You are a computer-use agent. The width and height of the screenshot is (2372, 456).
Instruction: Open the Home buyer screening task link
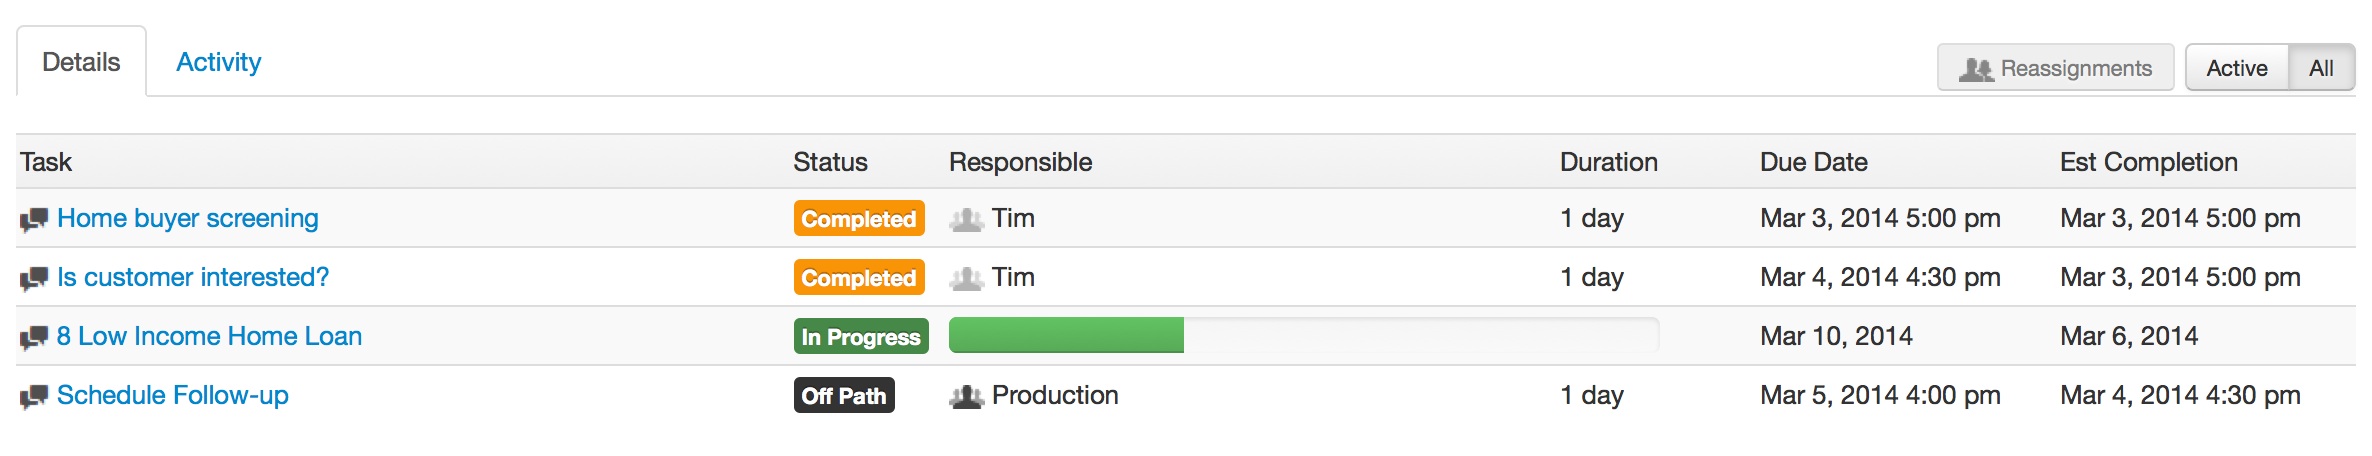(x=188, y=218)
